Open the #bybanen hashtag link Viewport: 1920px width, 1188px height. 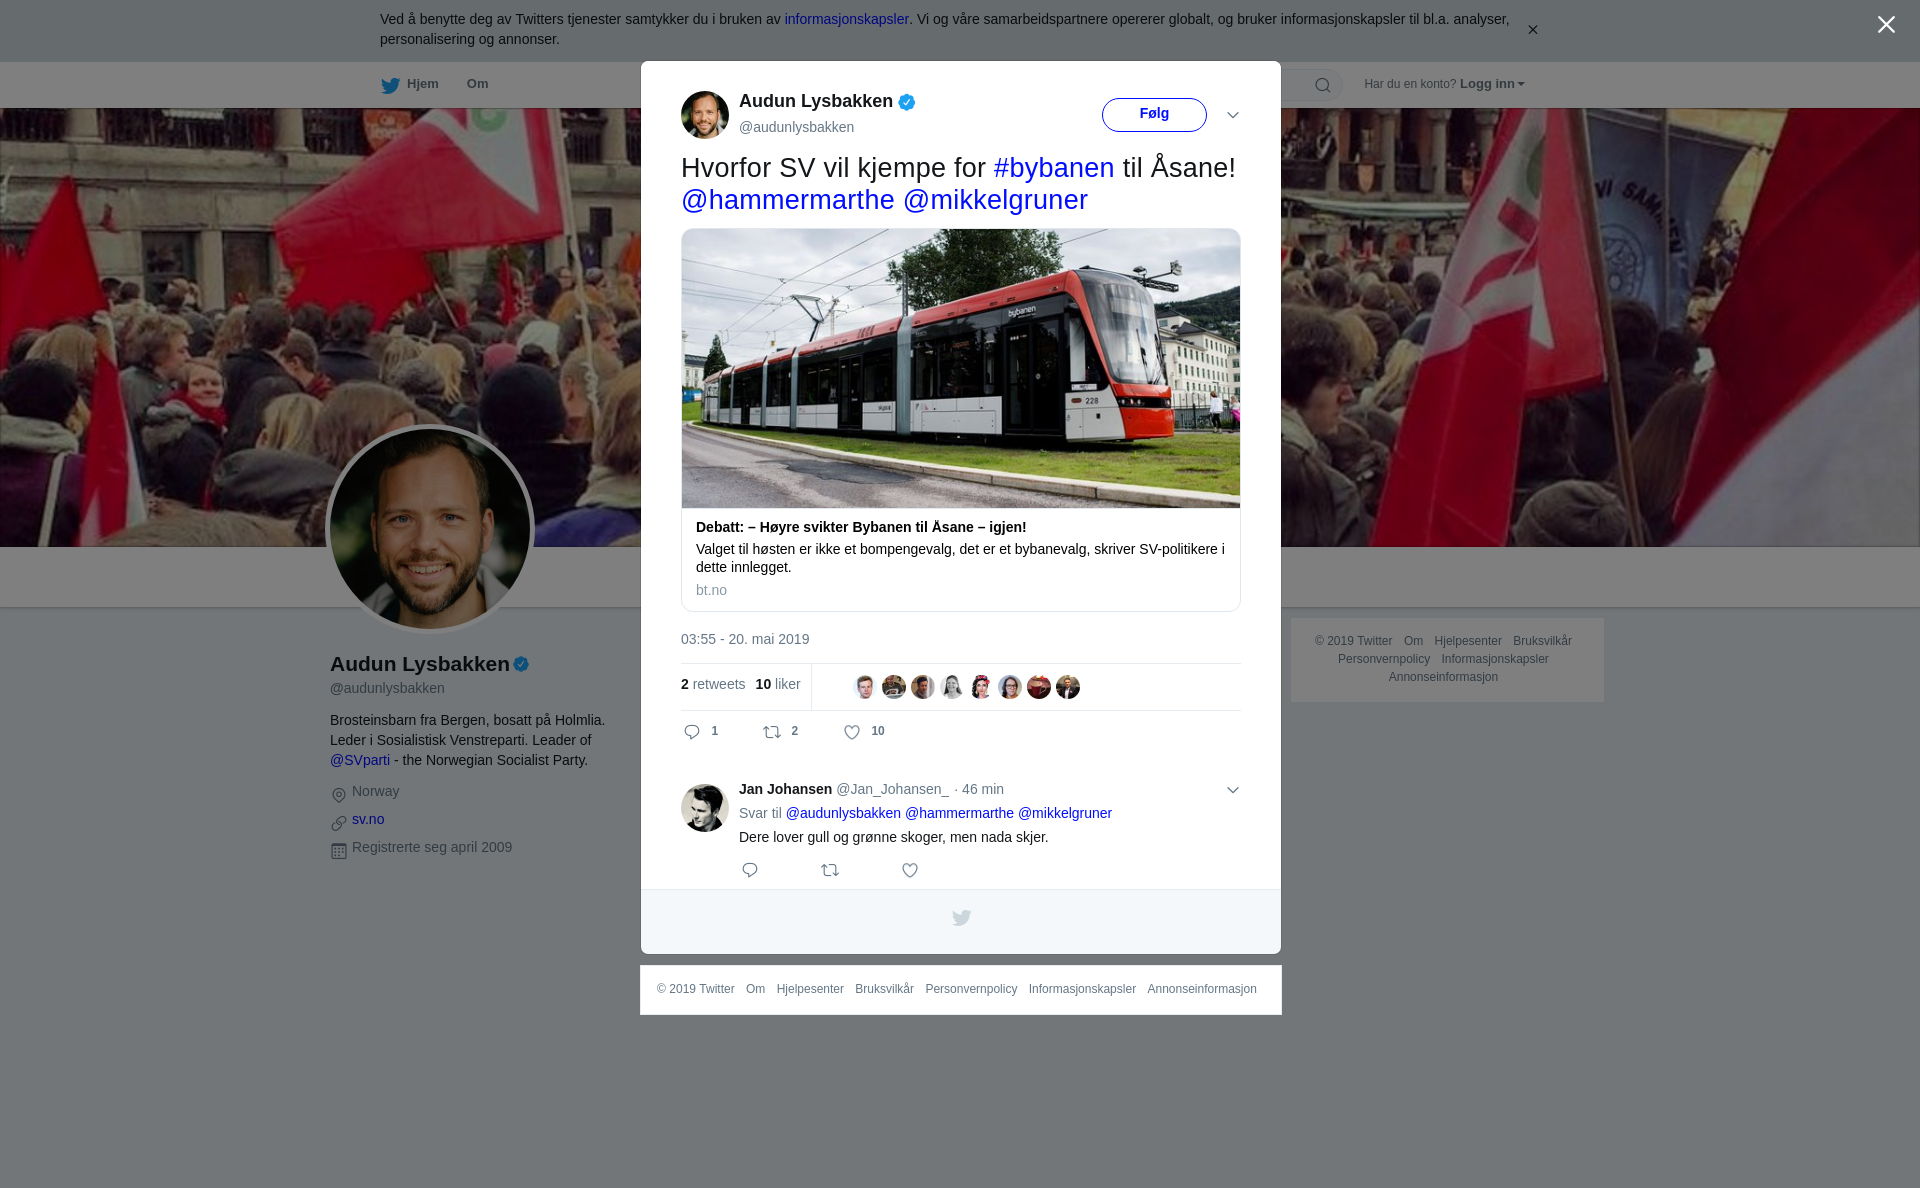(1054, 168)
